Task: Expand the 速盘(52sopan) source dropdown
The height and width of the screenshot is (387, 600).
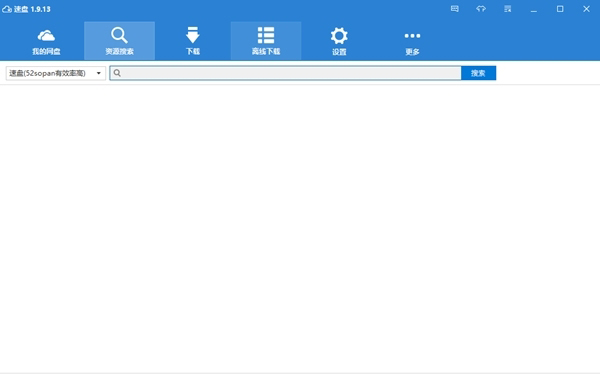Action: point(56,73)
